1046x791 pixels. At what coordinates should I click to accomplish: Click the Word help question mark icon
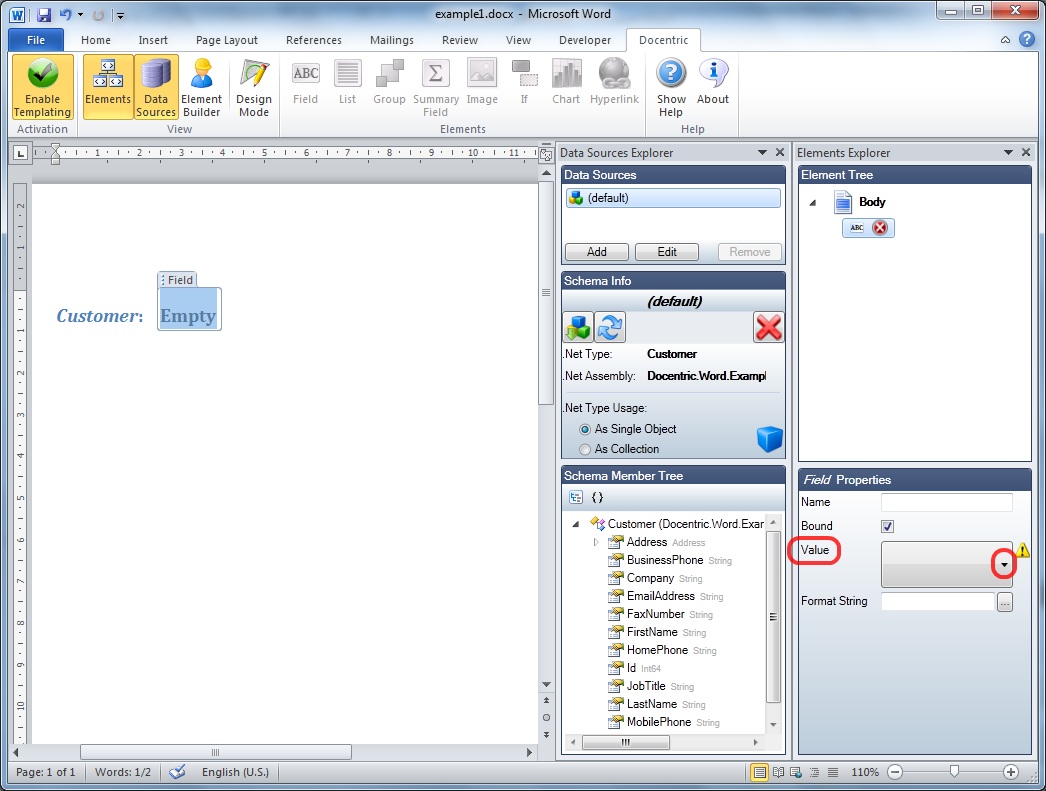(x=1027, y=39)
